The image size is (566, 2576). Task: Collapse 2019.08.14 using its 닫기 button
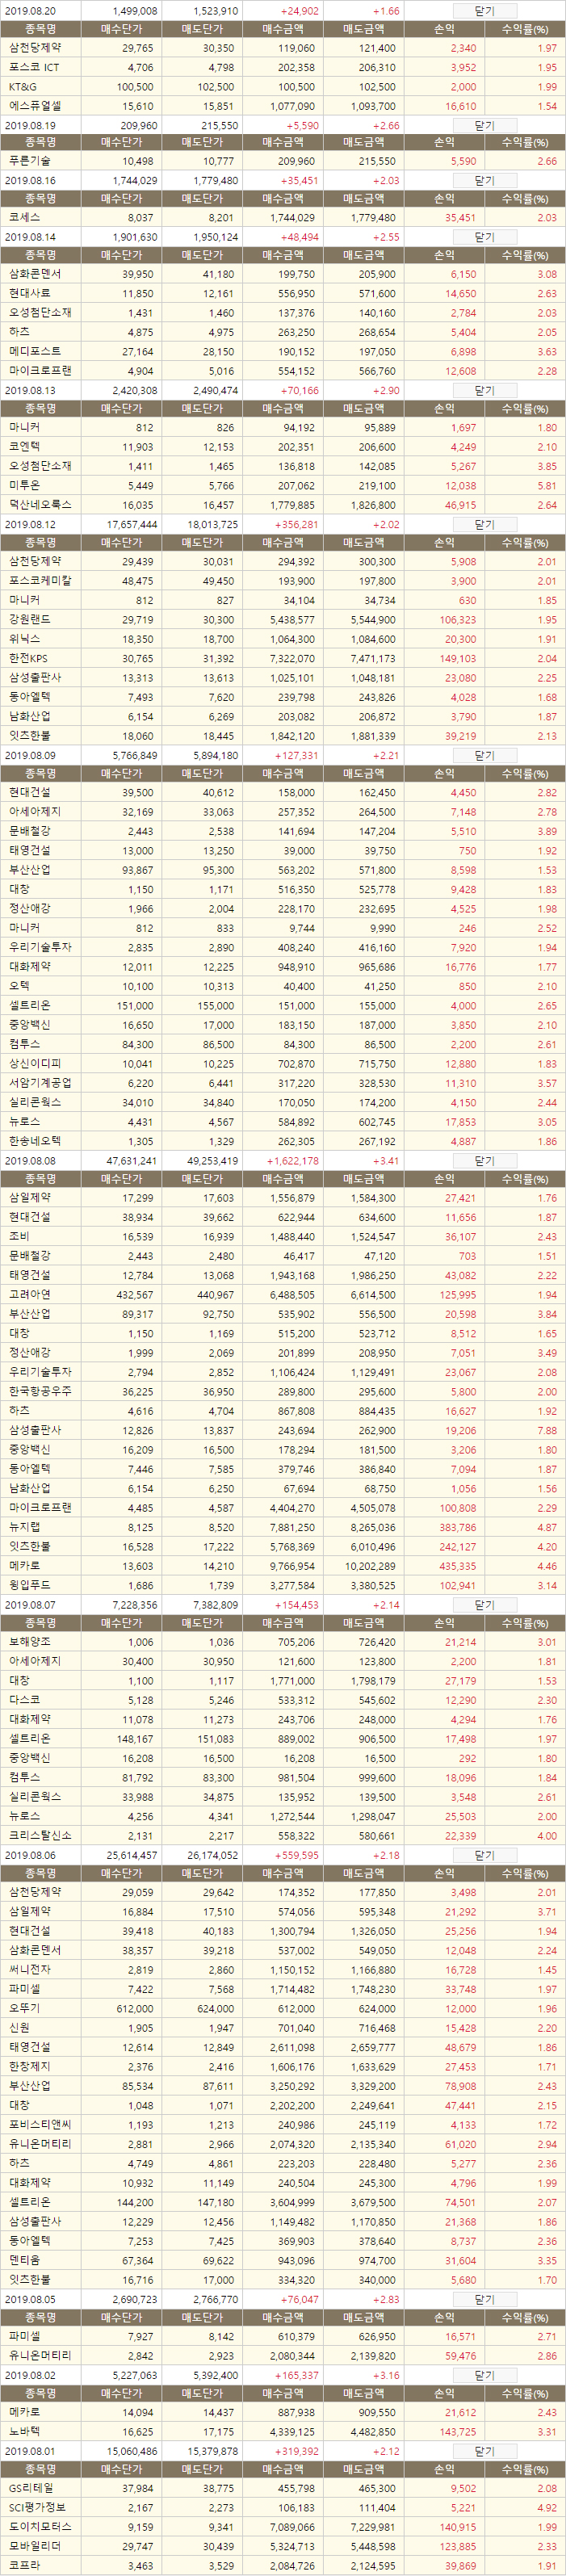tap(484, 237)
